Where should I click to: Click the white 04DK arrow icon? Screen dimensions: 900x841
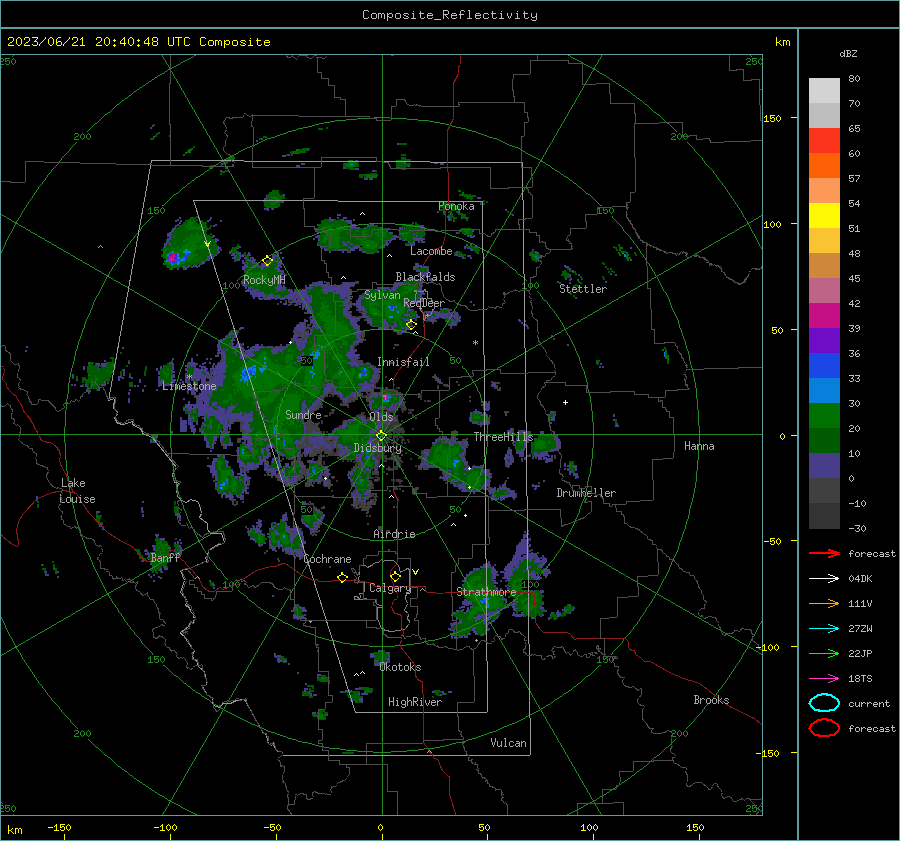click(824, 579)
